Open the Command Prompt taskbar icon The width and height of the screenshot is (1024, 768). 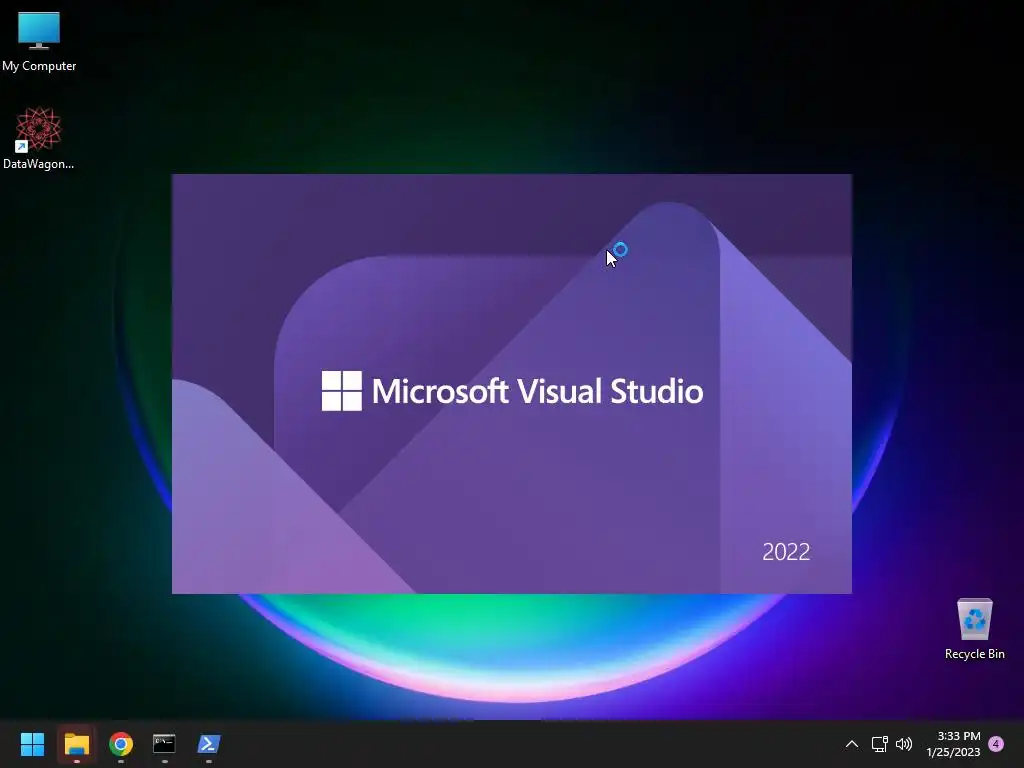pos(164,744)
